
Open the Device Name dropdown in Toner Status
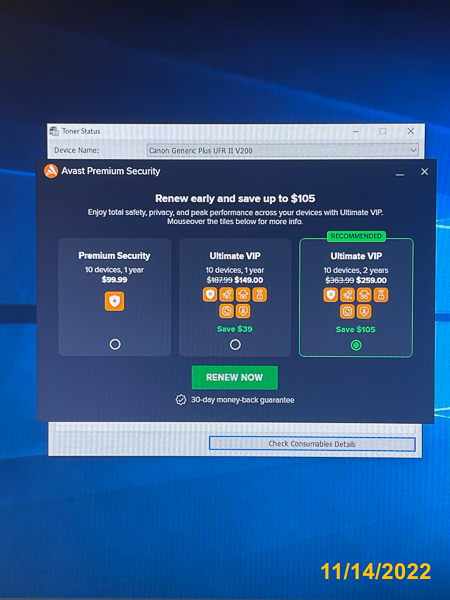[x=283, y=150]
